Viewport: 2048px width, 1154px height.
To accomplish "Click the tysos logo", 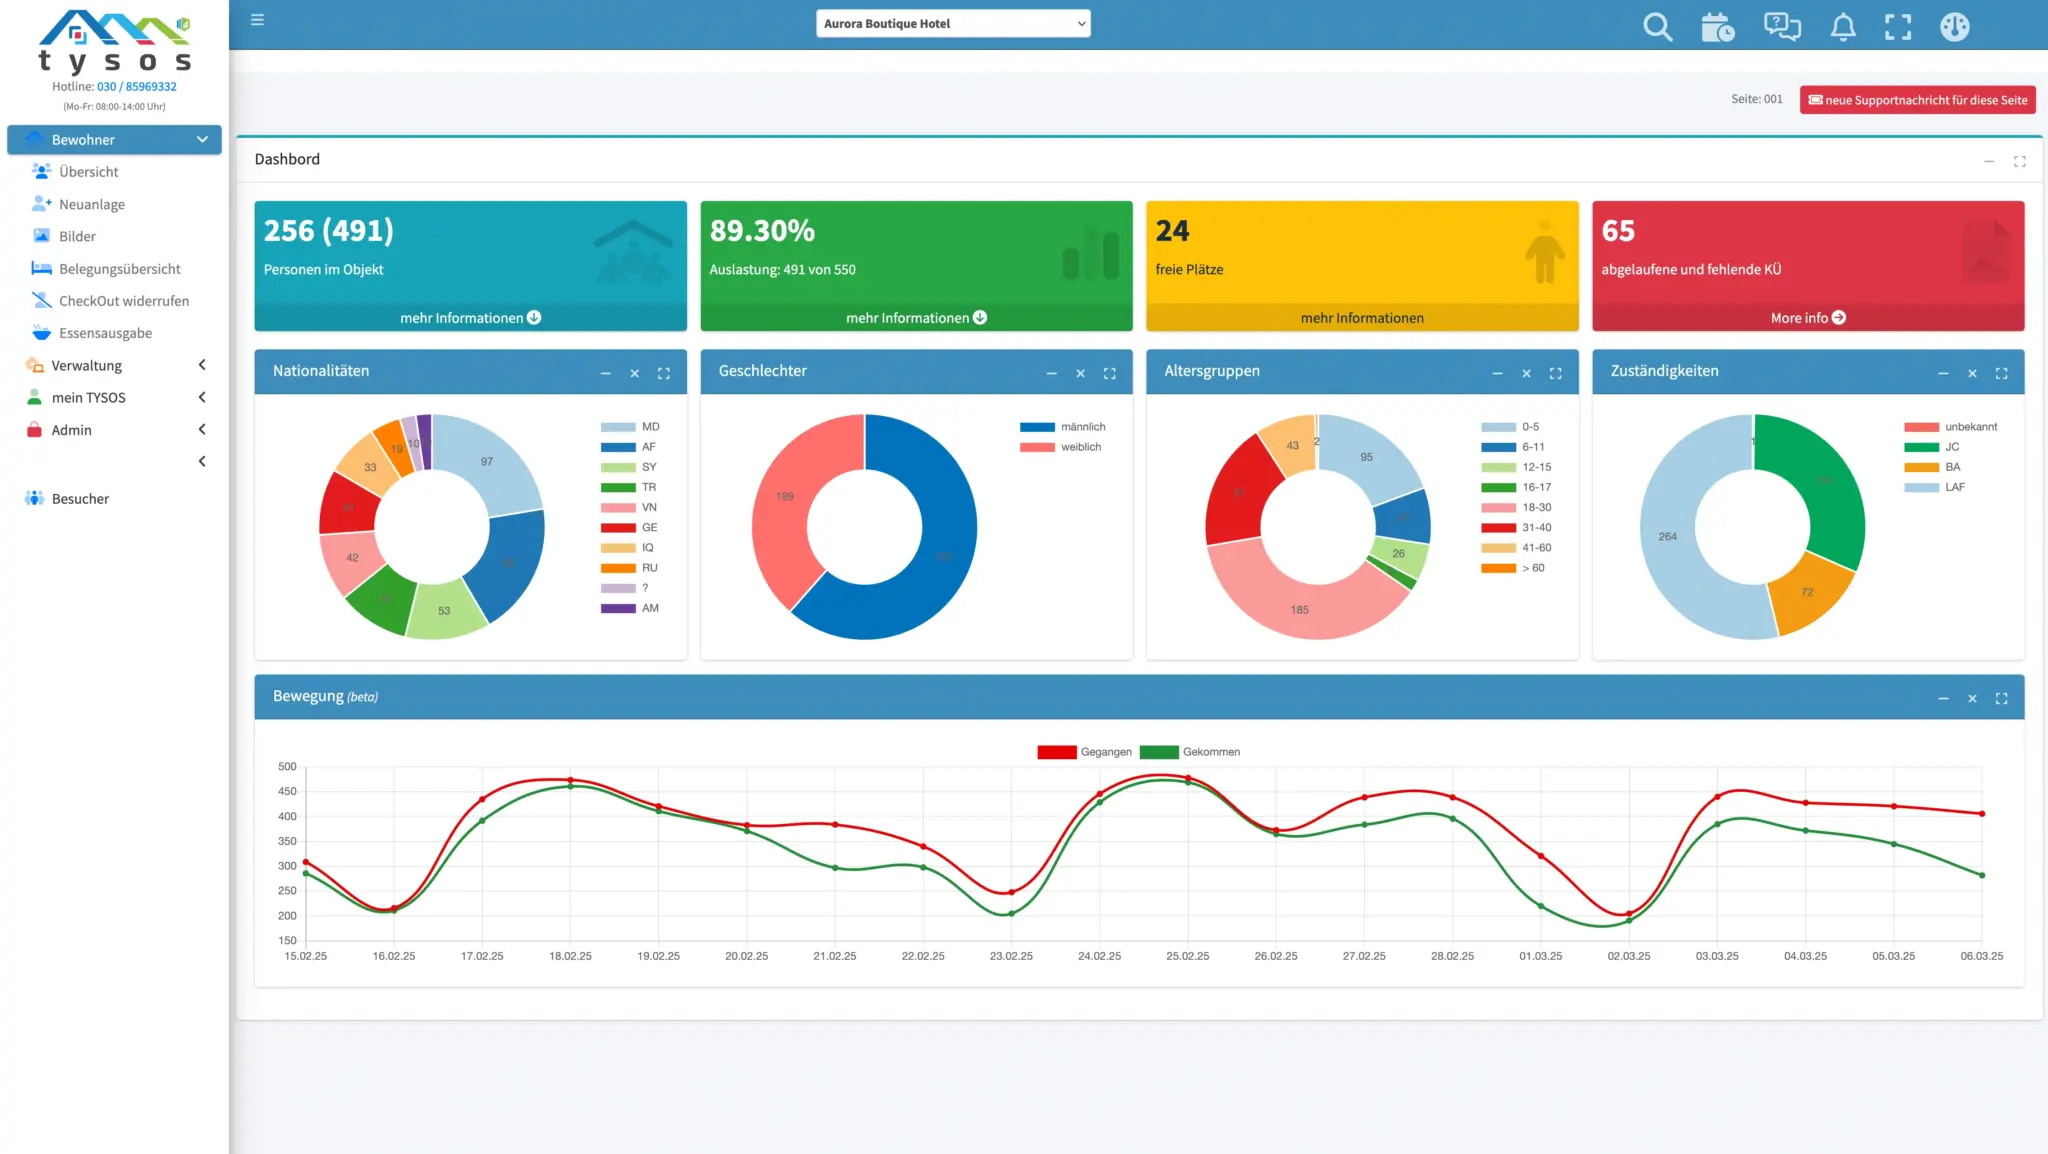I will (114, 41).
